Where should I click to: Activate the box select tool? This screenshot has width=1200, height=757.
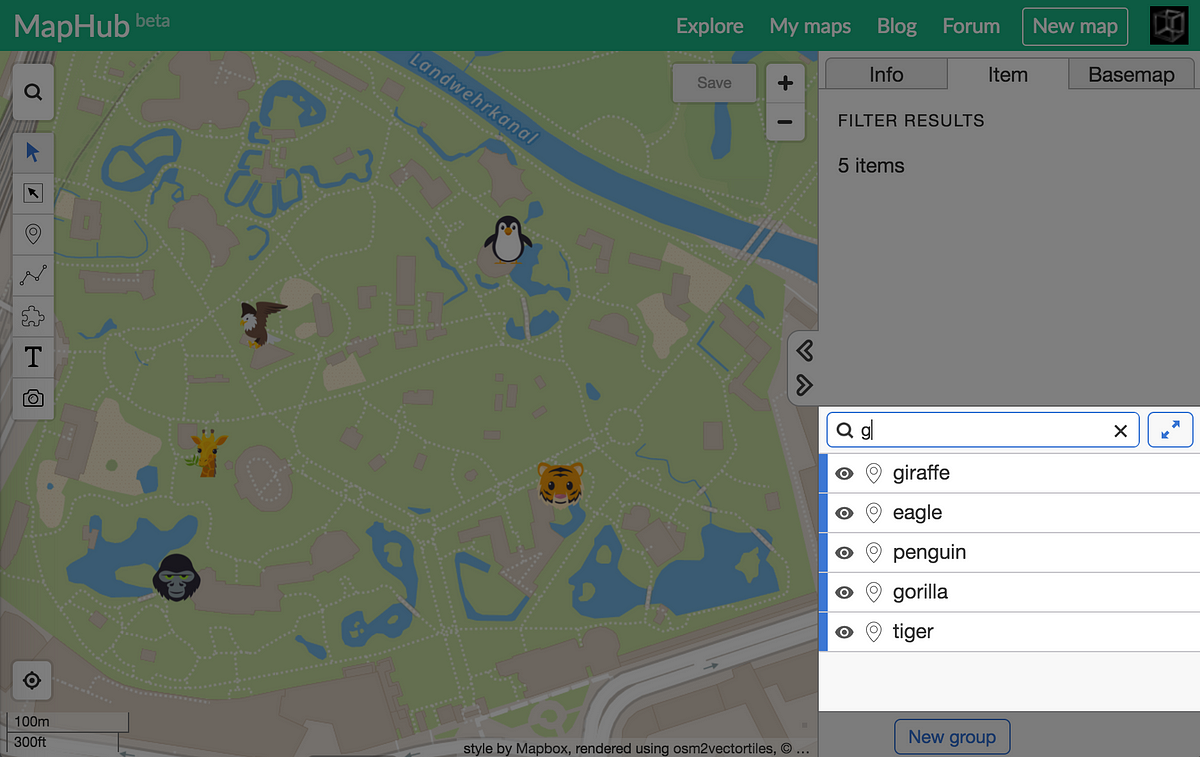pos(32,193)
